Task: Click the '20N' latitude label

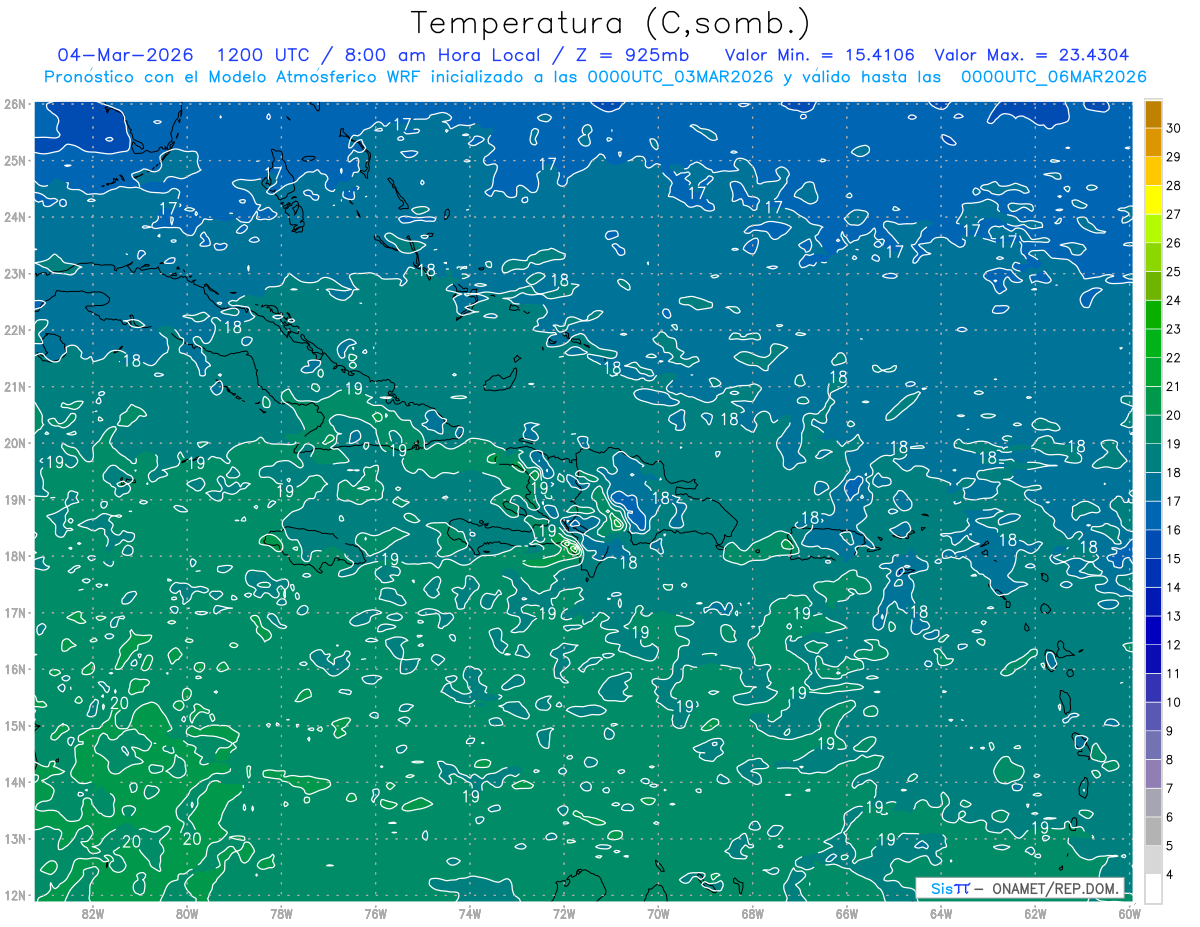Action: [x=14, y=443]
